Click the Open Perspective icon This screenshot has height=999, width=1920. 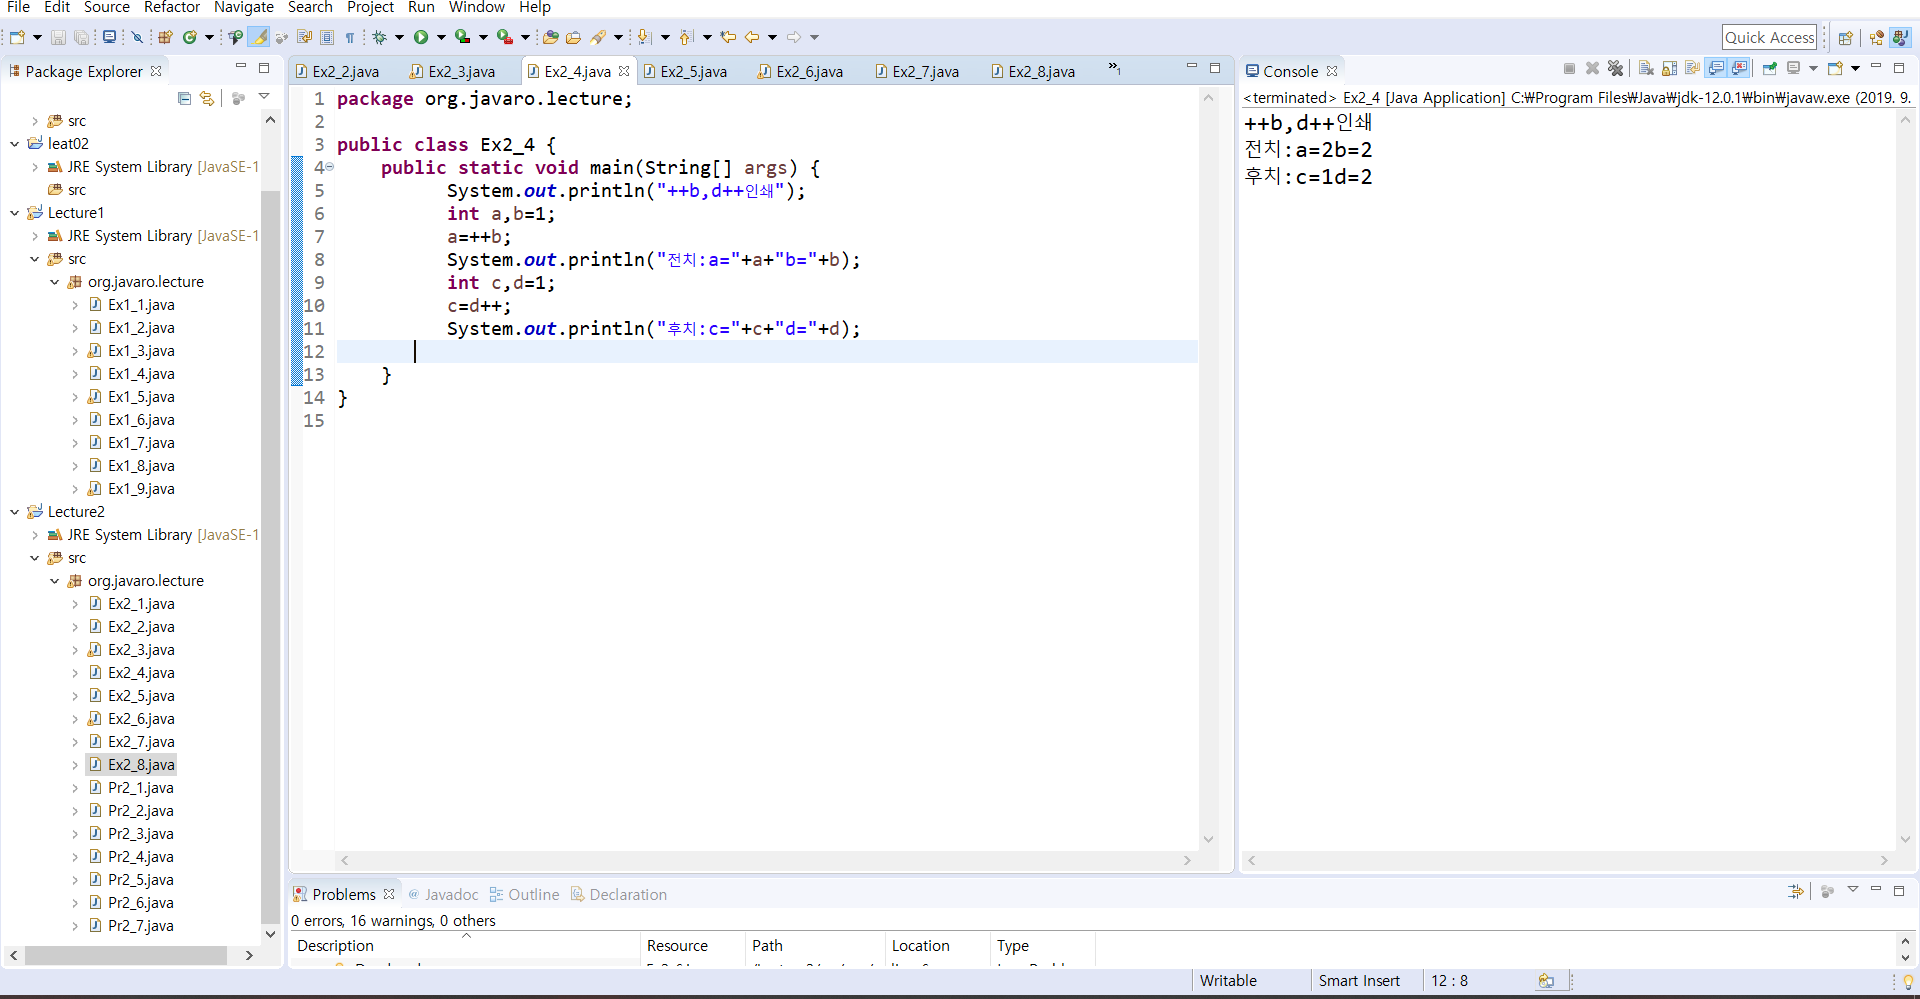[x=1846, y=38]
